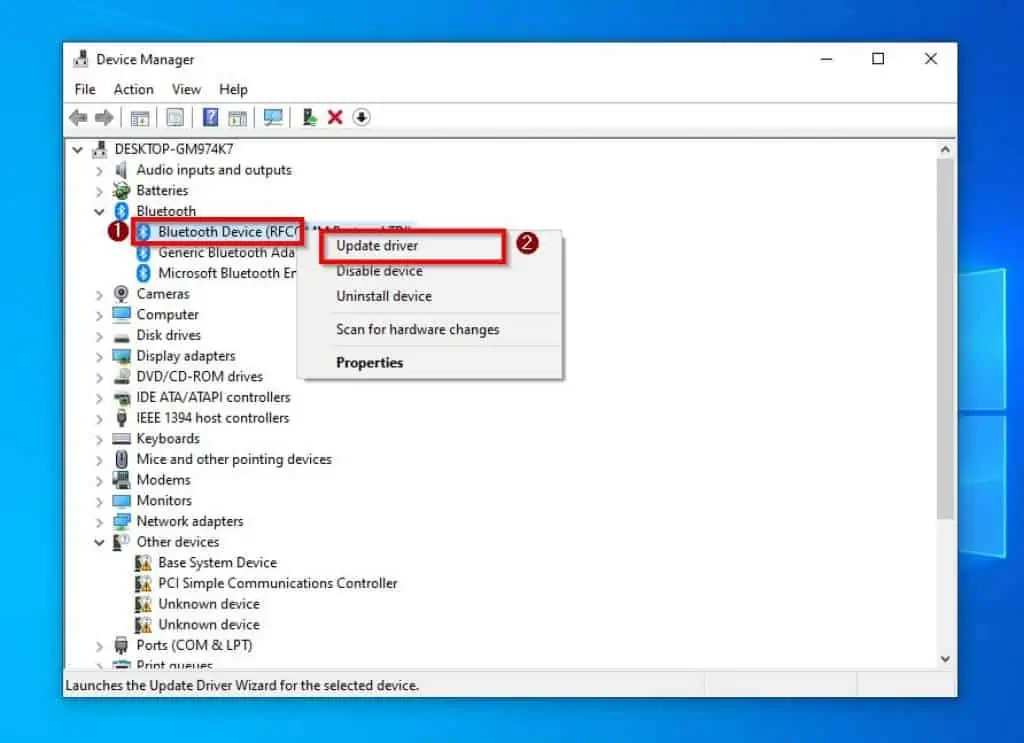The height and width of the screenshot is (743, 1024).
Task: Click the Mice and other pointing devices icon
Action: pyautogui.click(x=121, y=460)
